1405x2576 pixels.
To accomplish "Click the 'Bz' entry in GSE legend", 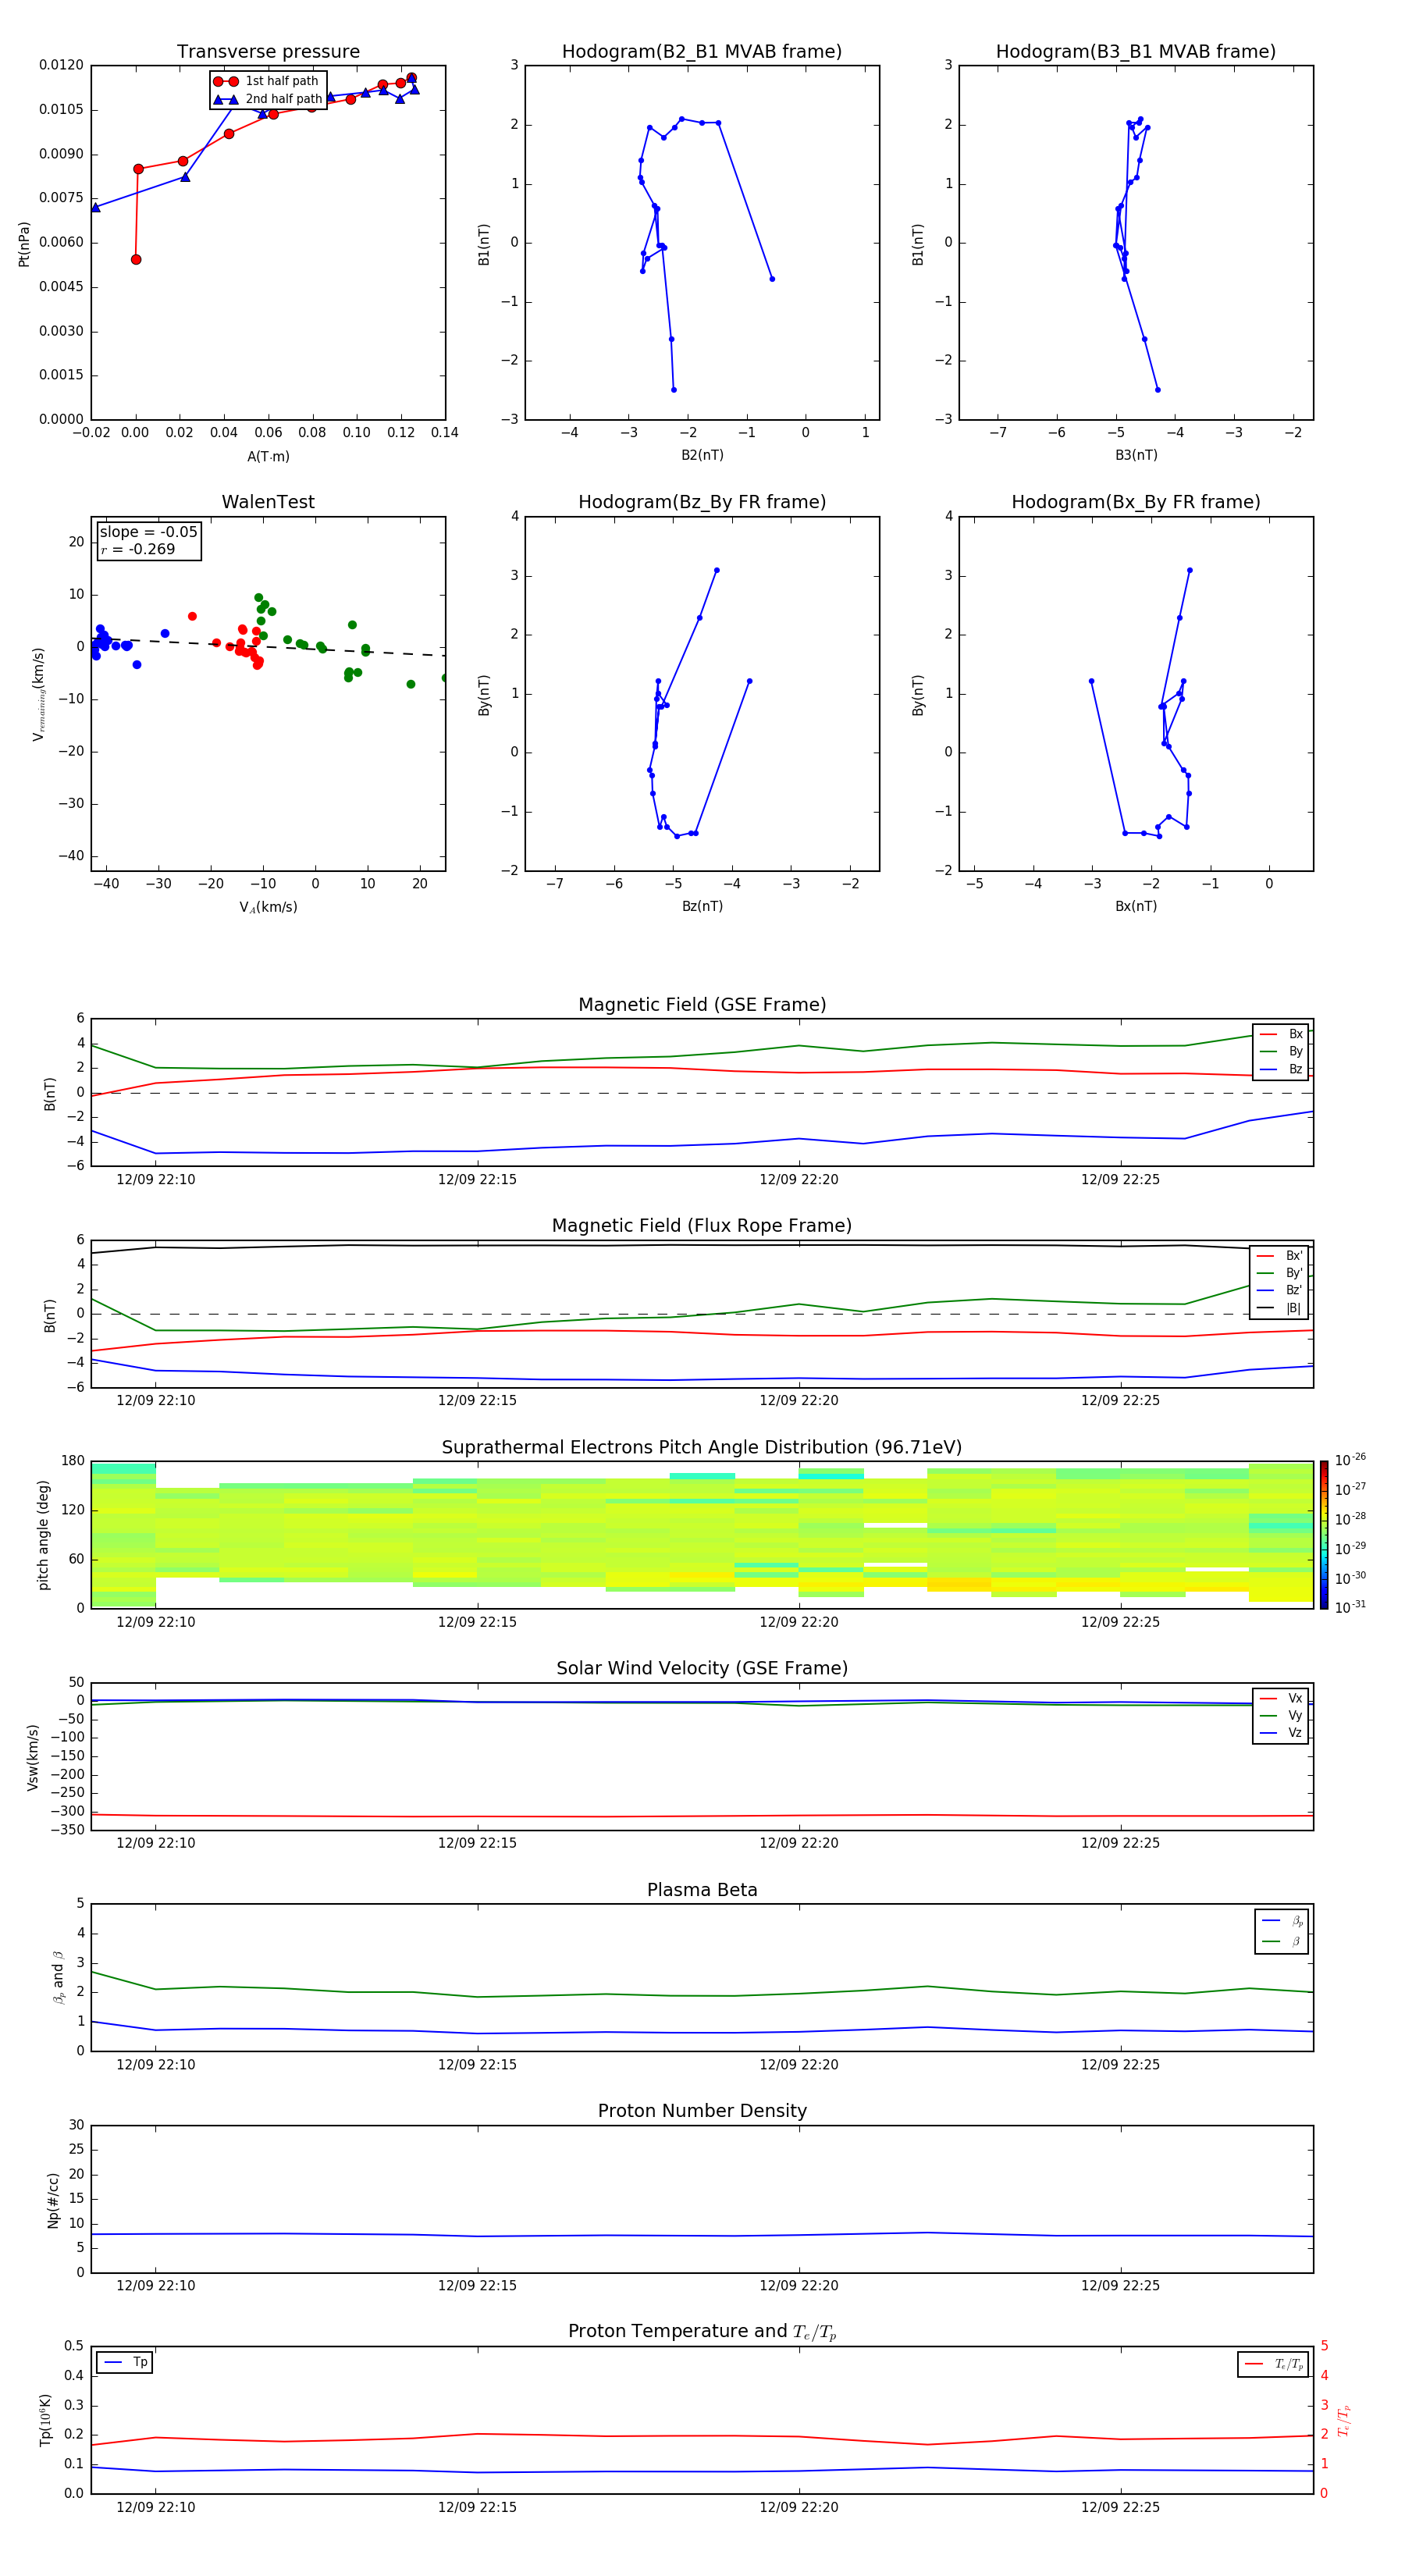I will pyautogui.click(x=1281, y=1069).
